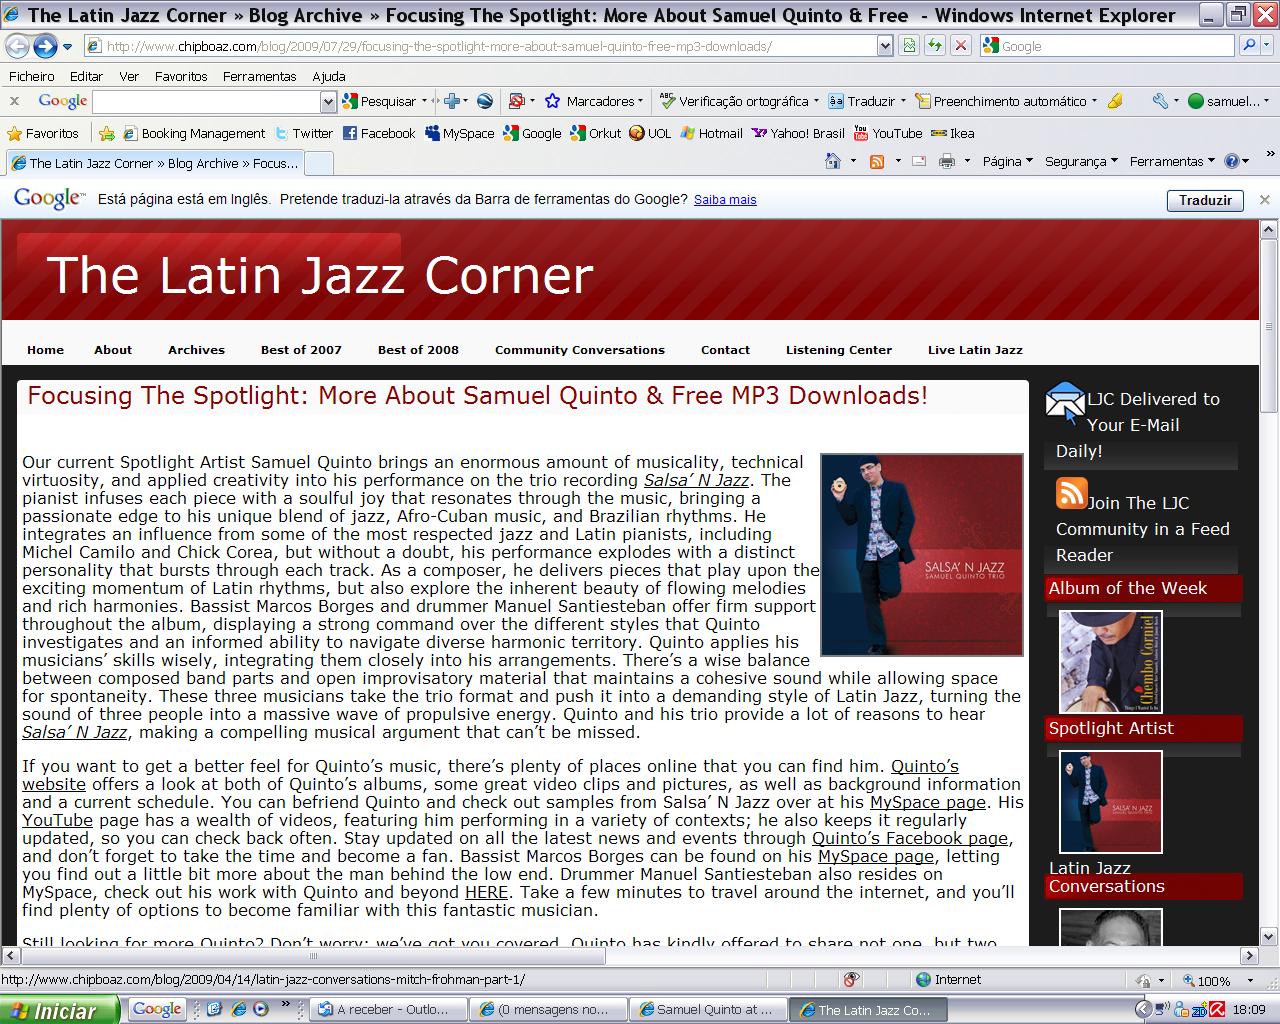1280x1024 pixels.
Task: Open the Ver menu
Action: [x=129, y=76]
